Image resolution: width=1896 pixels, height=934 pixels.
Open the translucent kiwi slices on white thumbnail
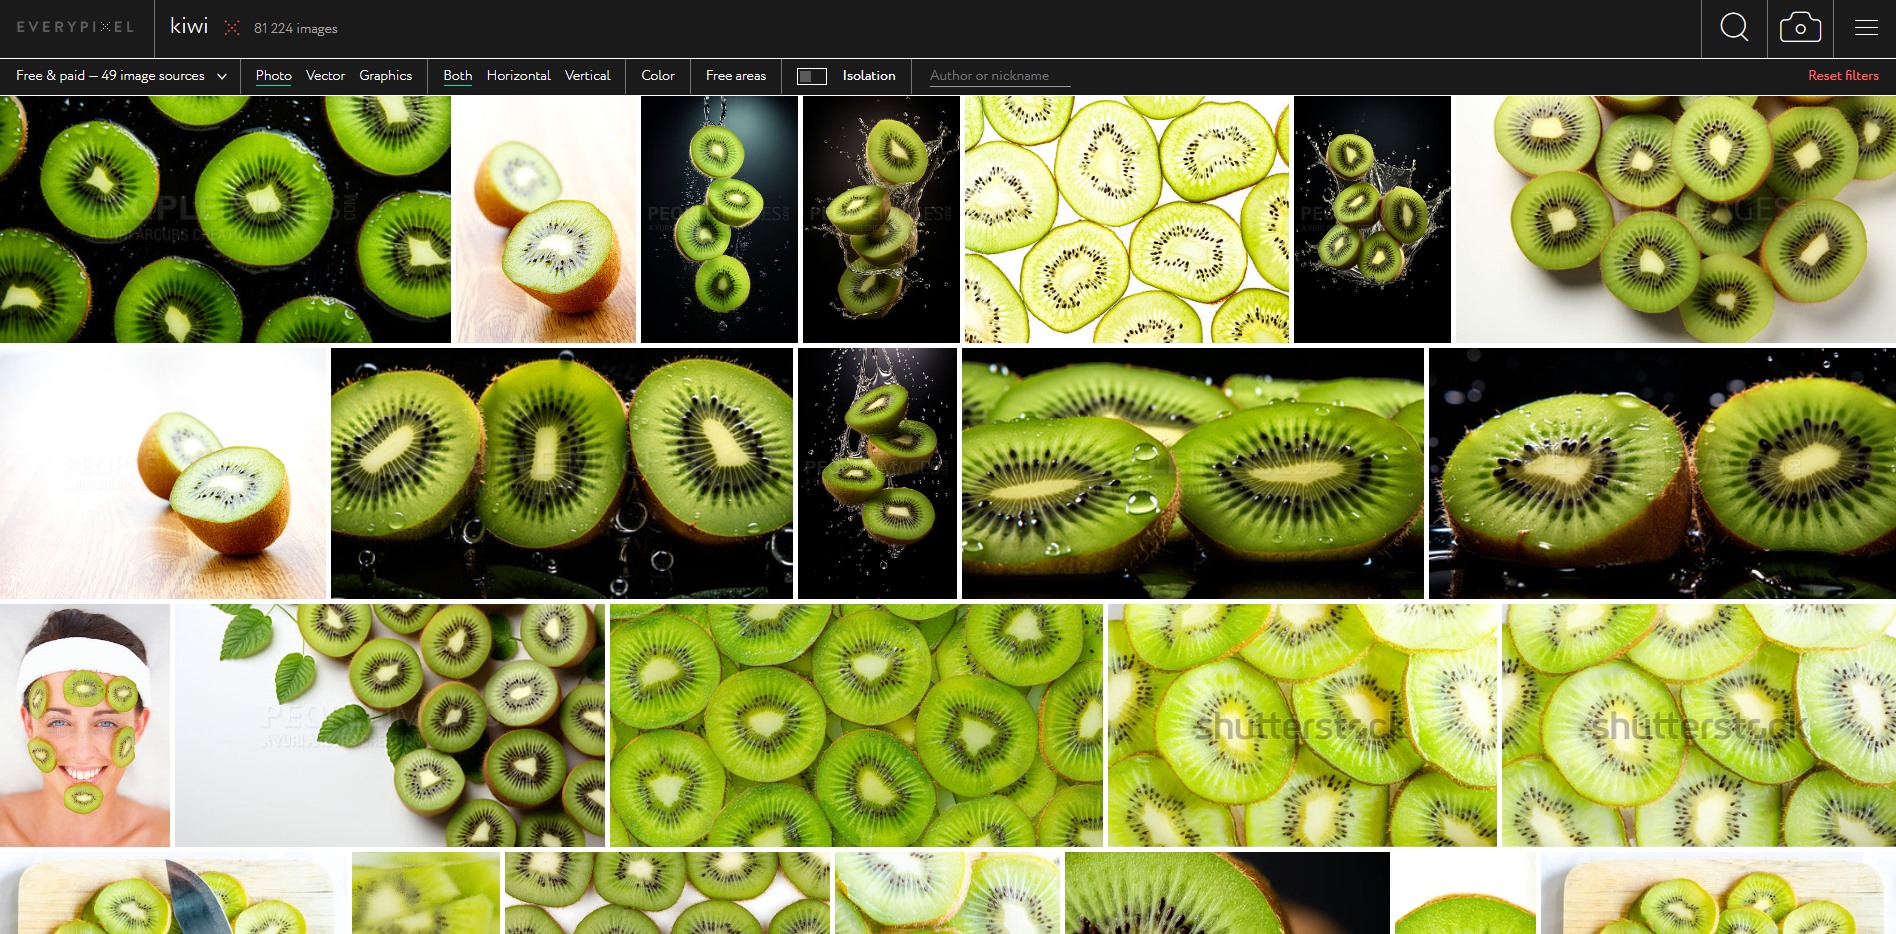[1127, 219]
